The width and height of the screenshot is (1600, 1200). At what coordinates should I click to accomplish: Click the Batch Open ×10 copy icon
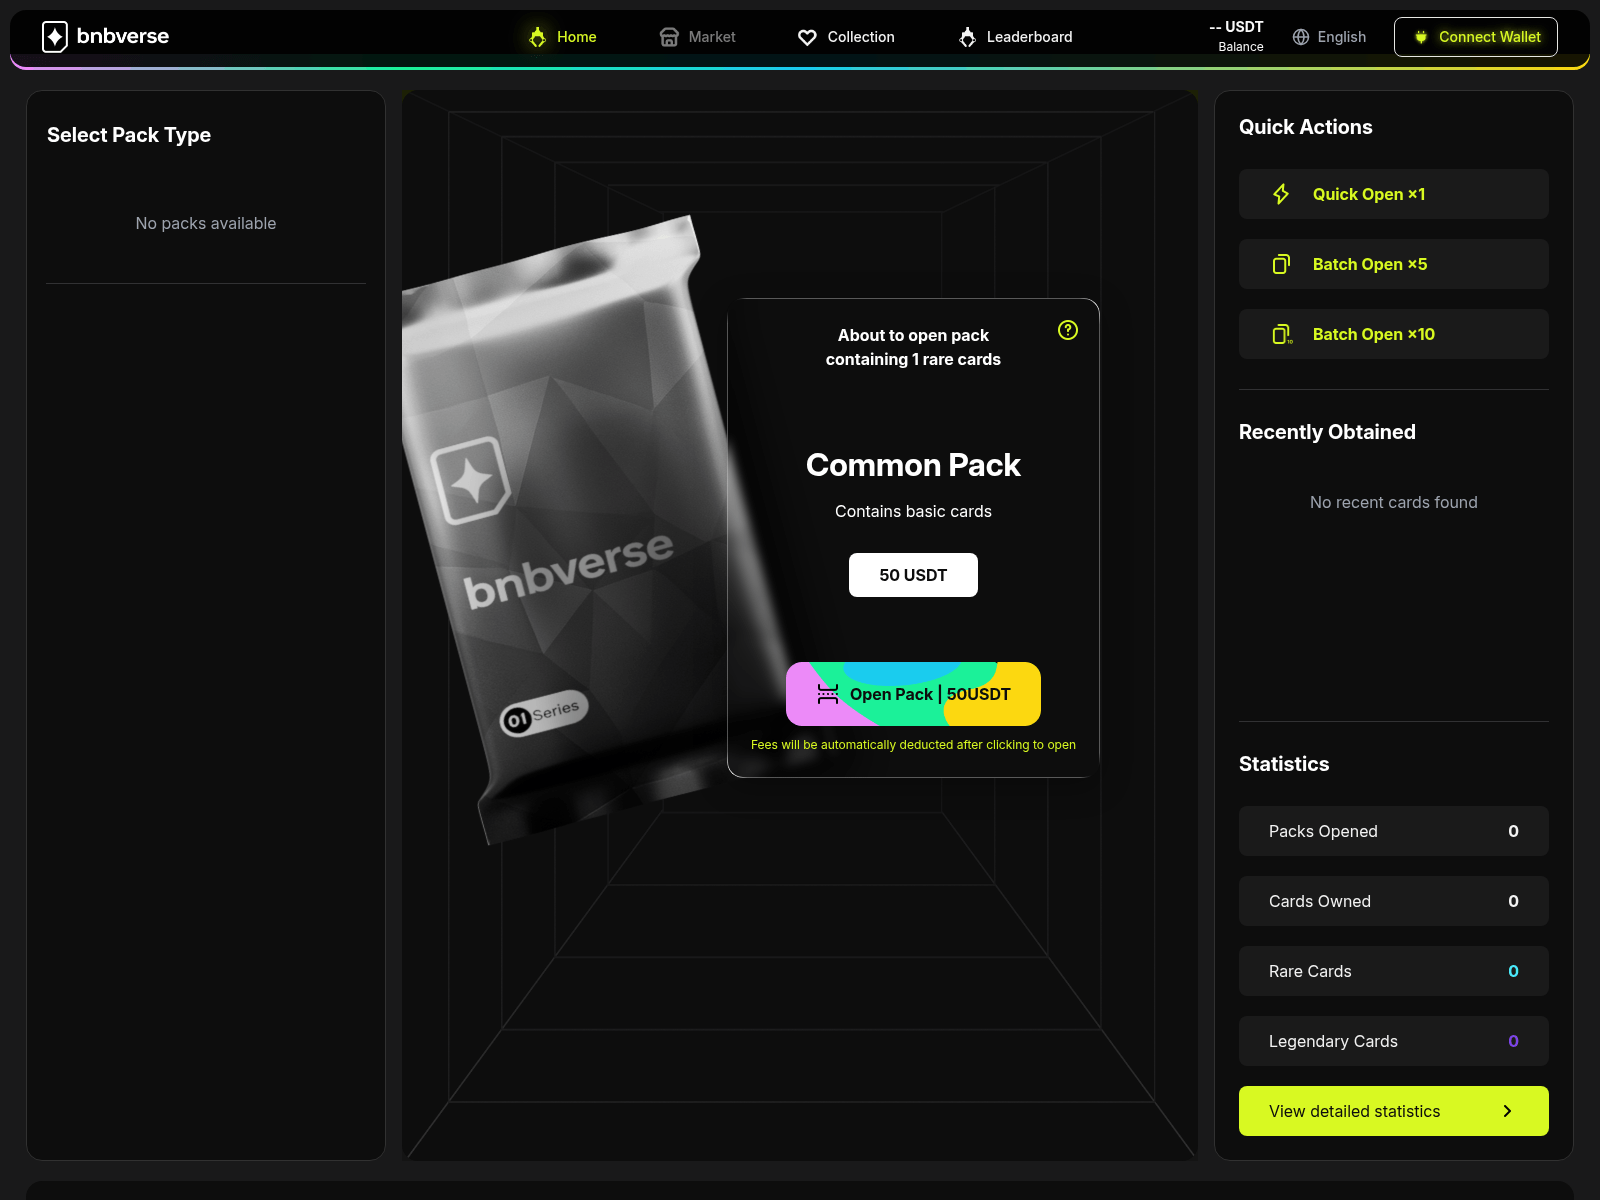click(x=1281, y=334)
